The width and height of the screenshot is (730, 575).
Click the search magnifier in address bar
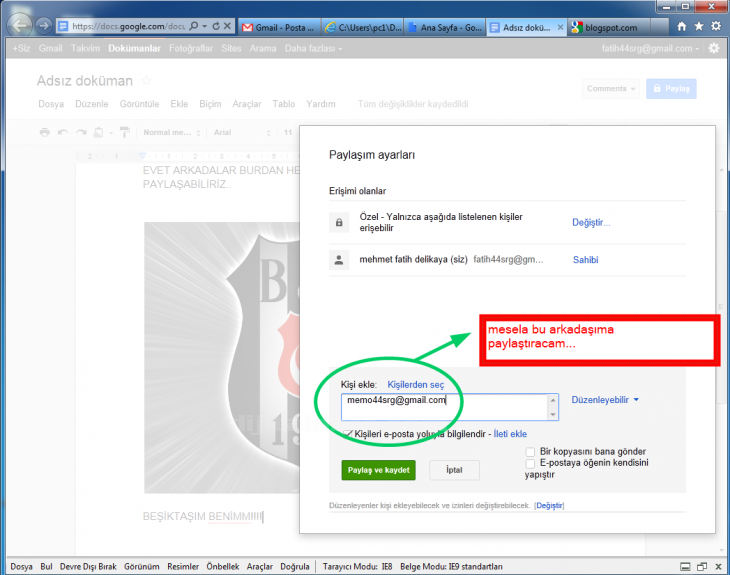click(x=194, y=26)
